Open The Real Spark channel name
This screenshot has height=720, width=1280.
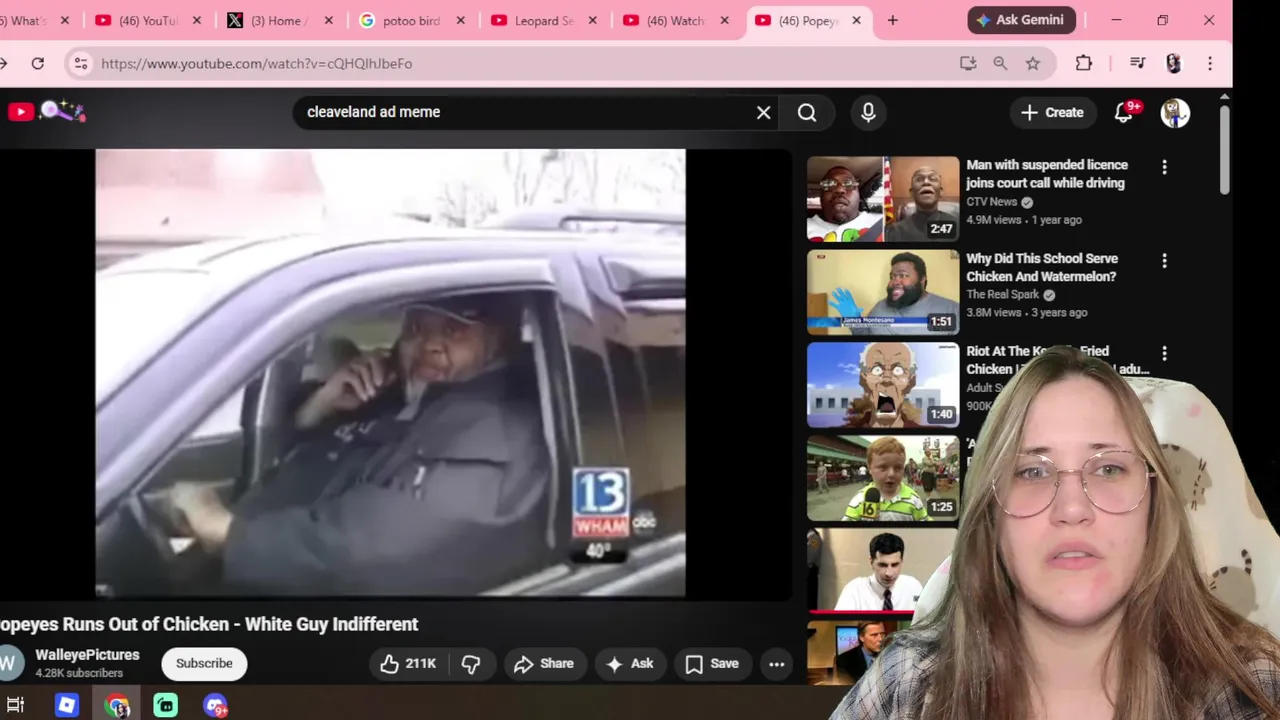(x=1003, y=294)
